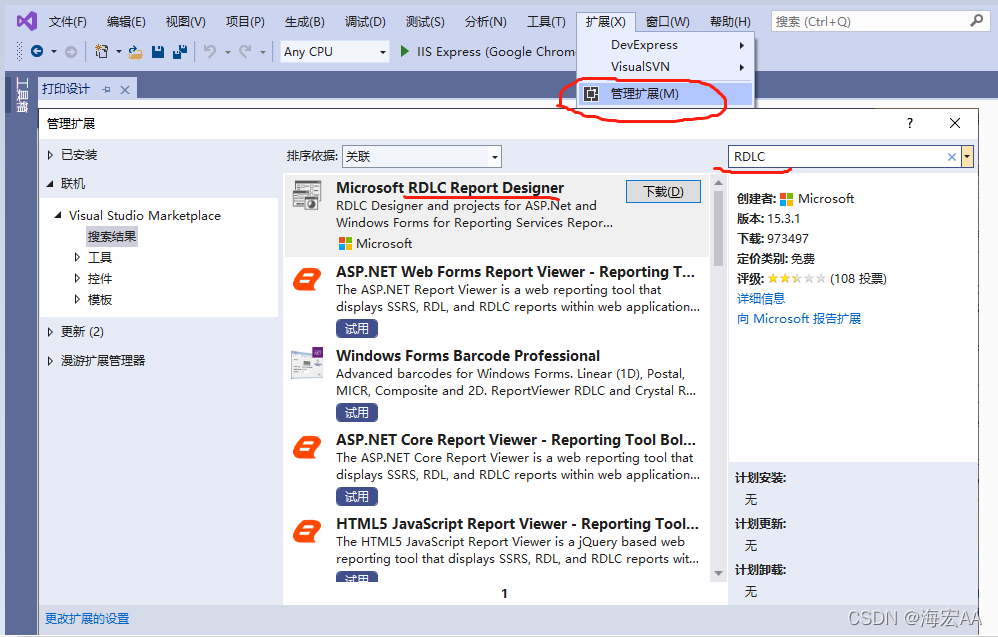Open the 工具箱 side panel tab
Image resolution: width=998 pixels, height=637 pixels.
coord(22,94)
